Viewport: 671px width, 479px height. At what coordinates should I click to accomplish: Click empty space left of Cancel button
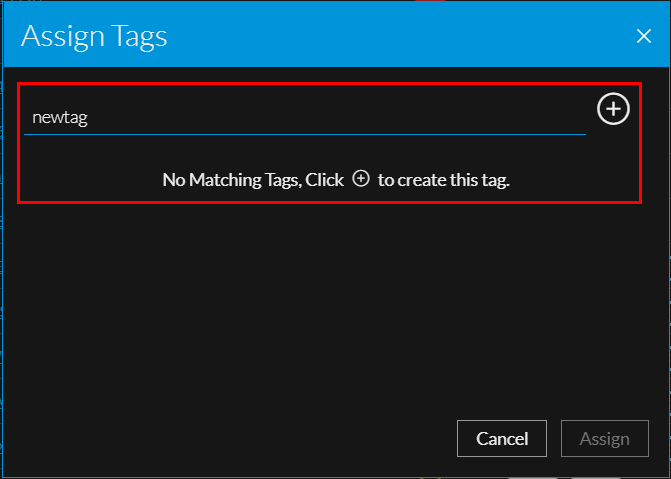(x=300, y=438)
